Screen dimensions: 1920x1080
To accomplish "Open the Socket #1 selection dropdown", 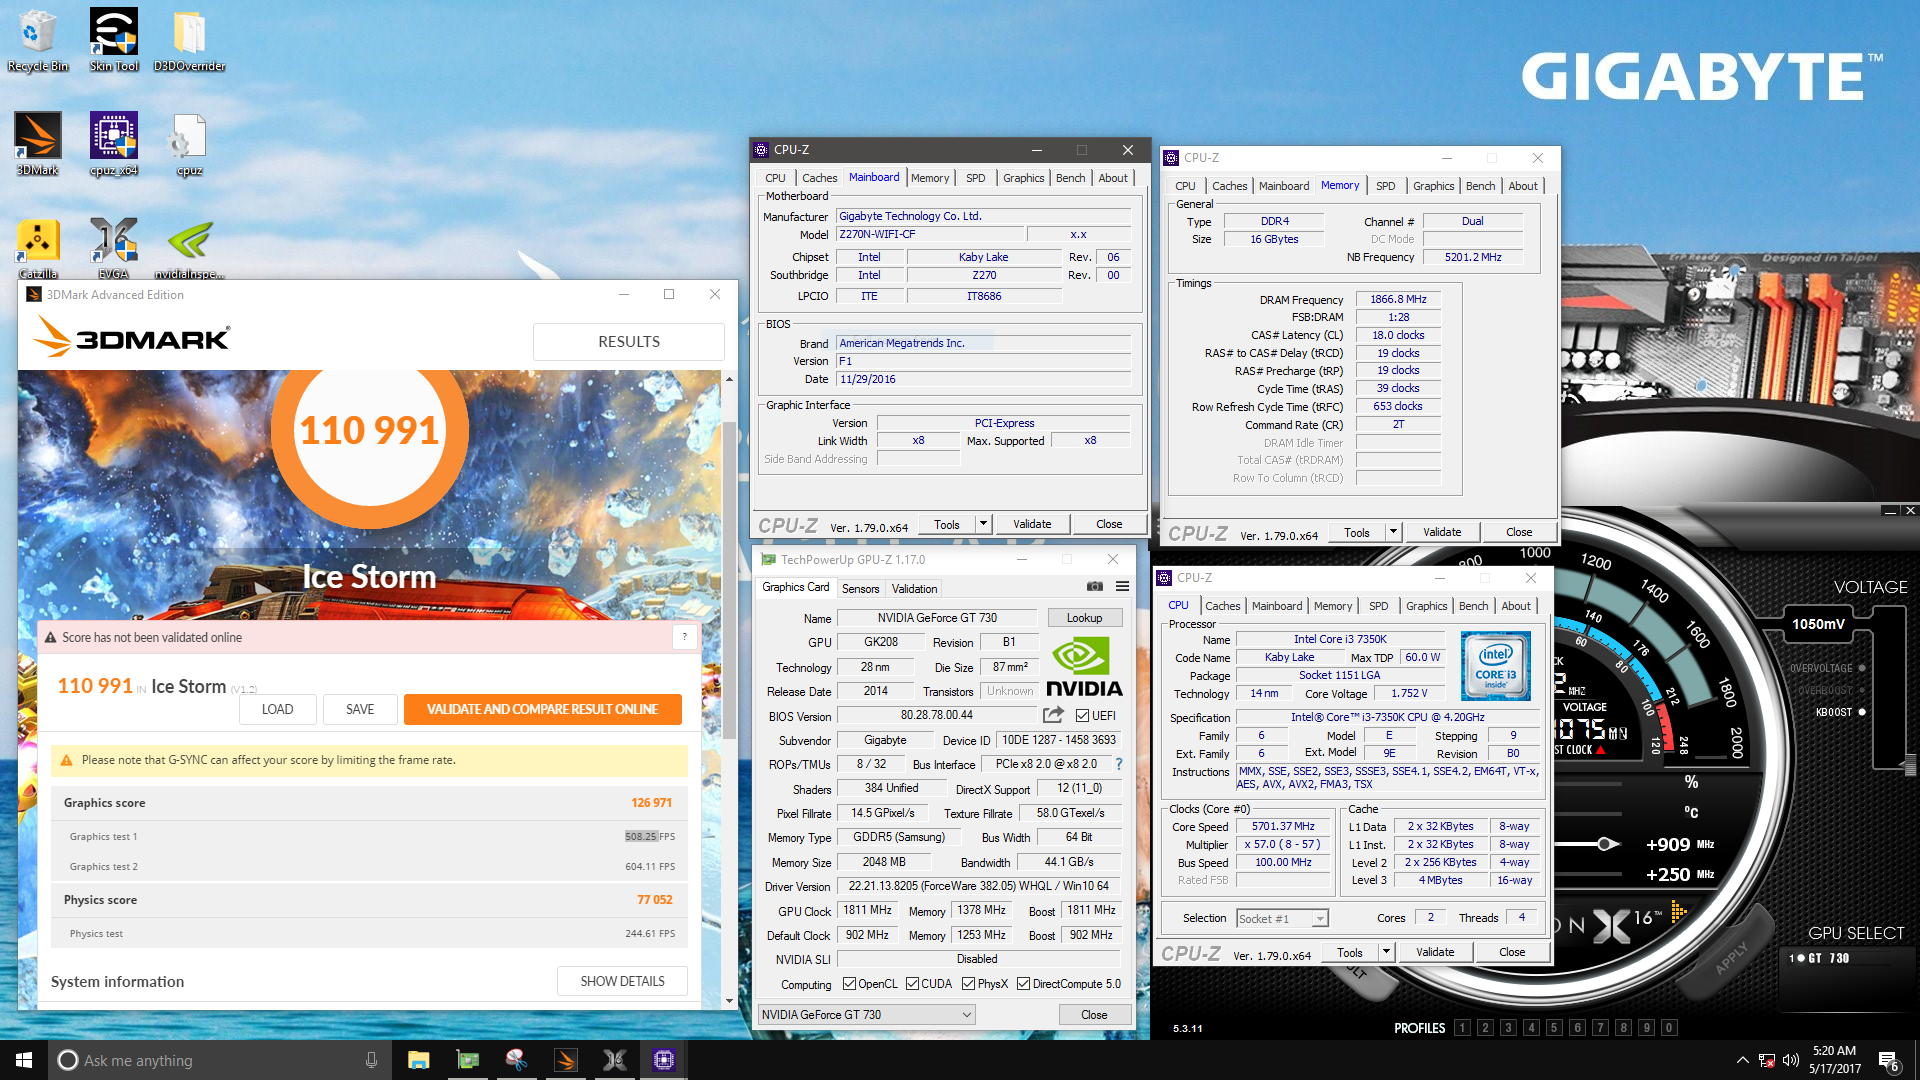I will [x=1282, y=918].
